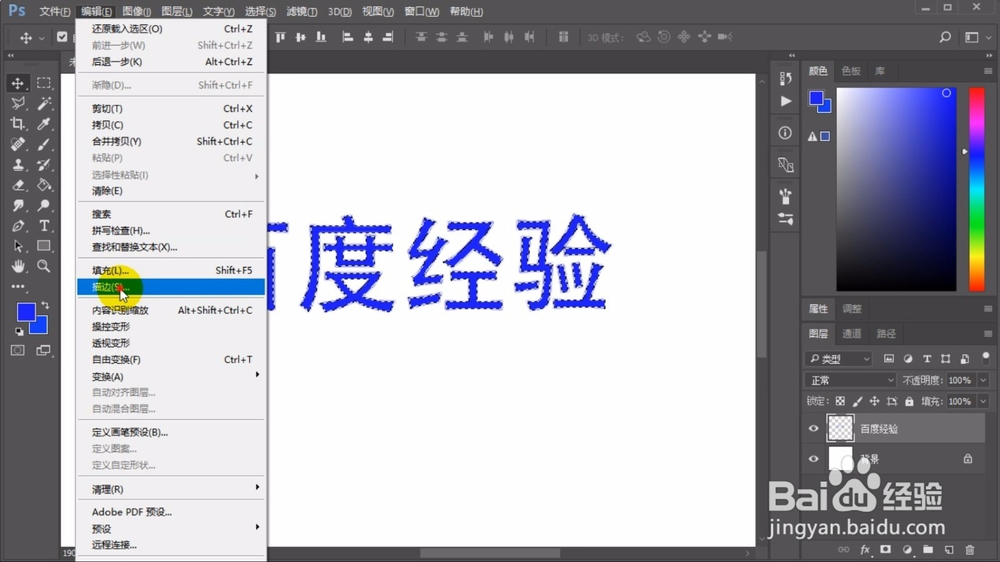Viewport: 1000px width, 562px height.
Task: Open the Actions play panel icon
Action: tap(785, 101)
